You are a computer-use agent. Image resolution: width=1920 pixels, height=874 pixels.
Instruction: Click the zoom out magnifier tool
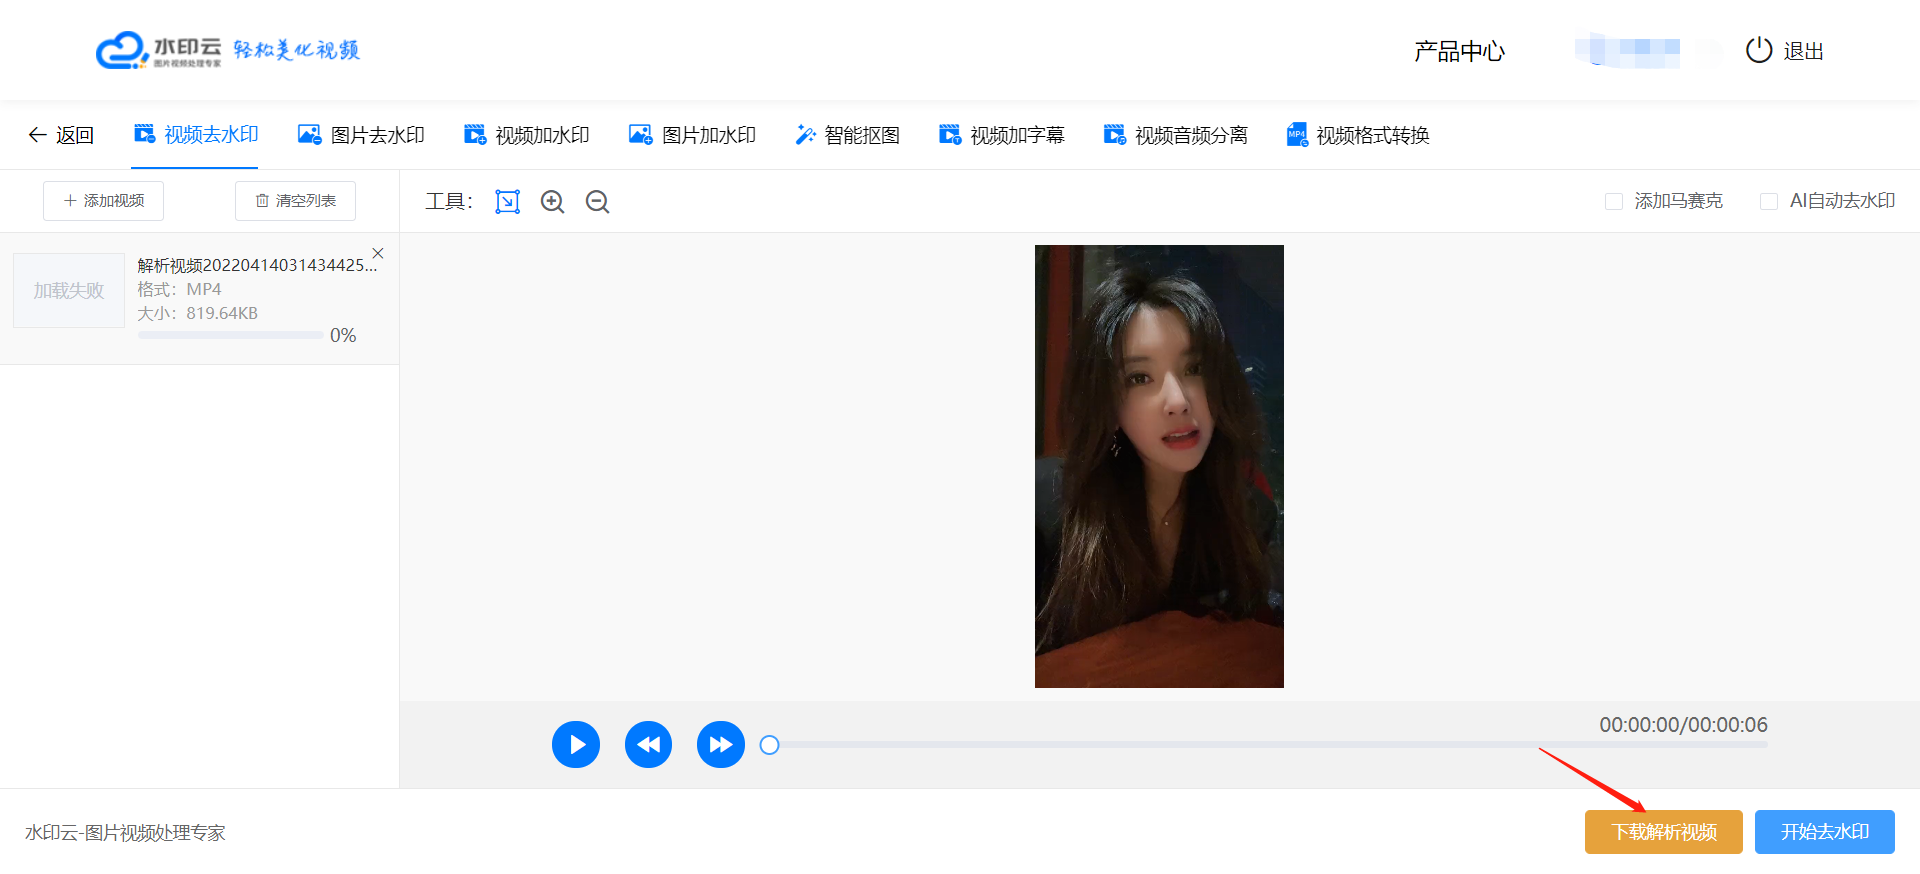[597, 202]
